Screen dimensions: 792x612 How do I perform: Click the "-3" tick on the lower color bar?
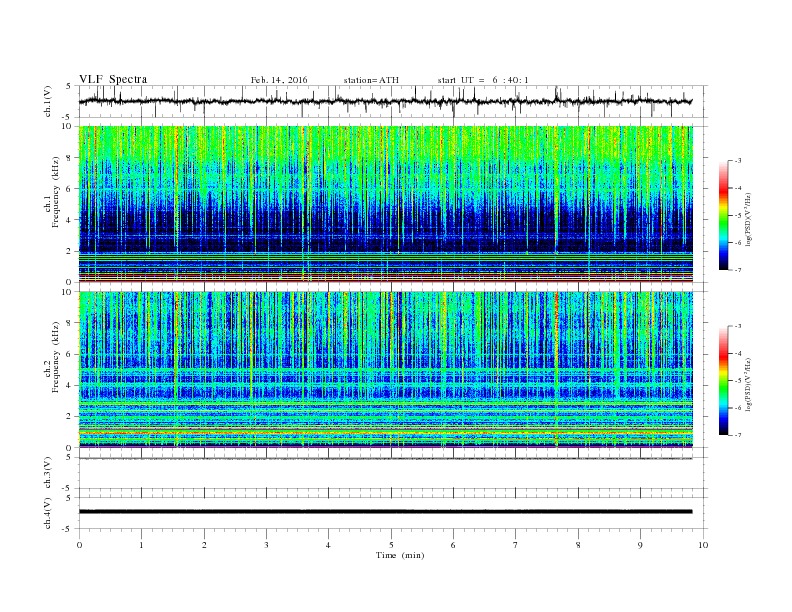(738, 326)
